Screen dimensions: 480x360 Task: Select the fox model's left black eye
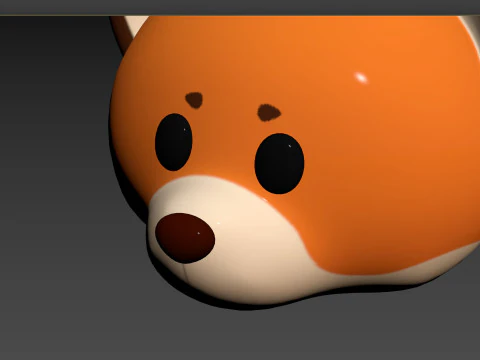pyautogui.click(x=173, y=142)
